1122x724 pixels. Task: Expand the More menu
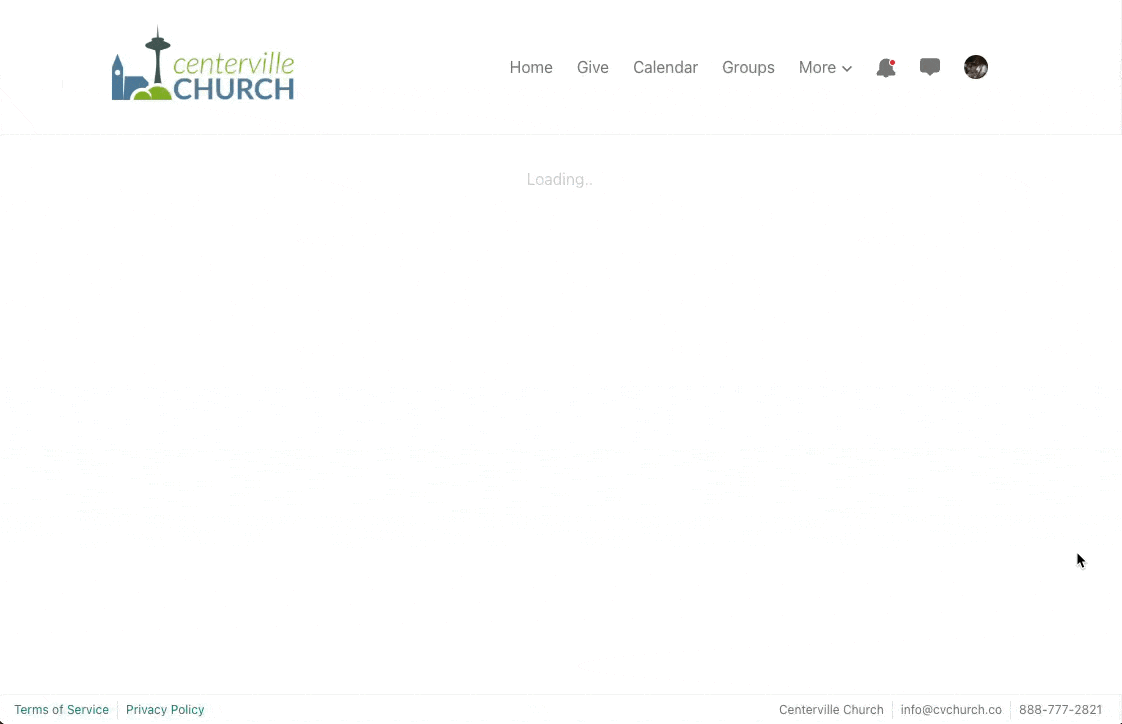817,67
